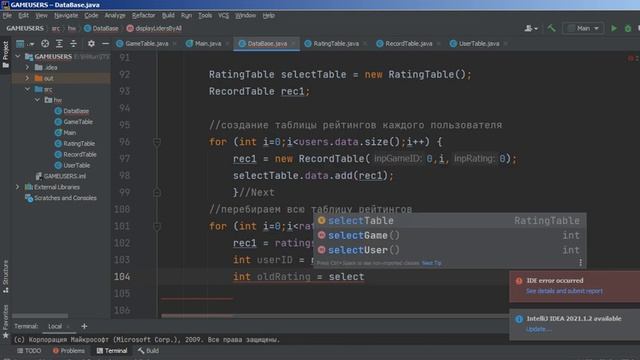This screenshot has height=360, width=640.
Task: Click the Run green play icon
Action: pyautogui.click(x=613, y=28)
